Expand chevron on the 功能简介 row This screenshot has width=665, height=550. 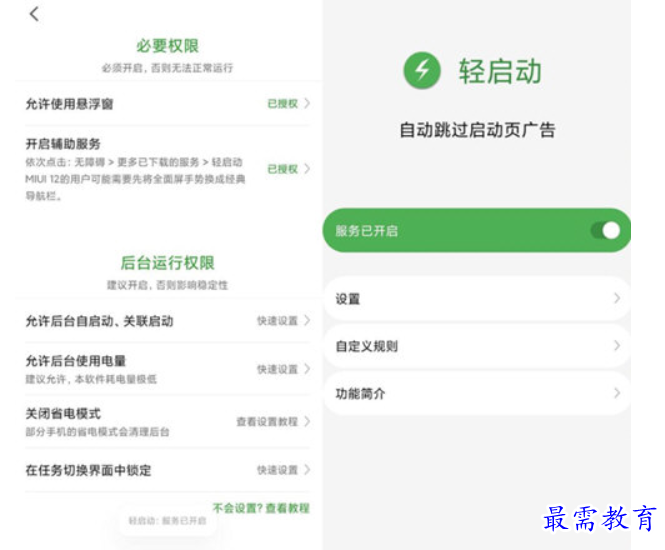tap(617, 394)
